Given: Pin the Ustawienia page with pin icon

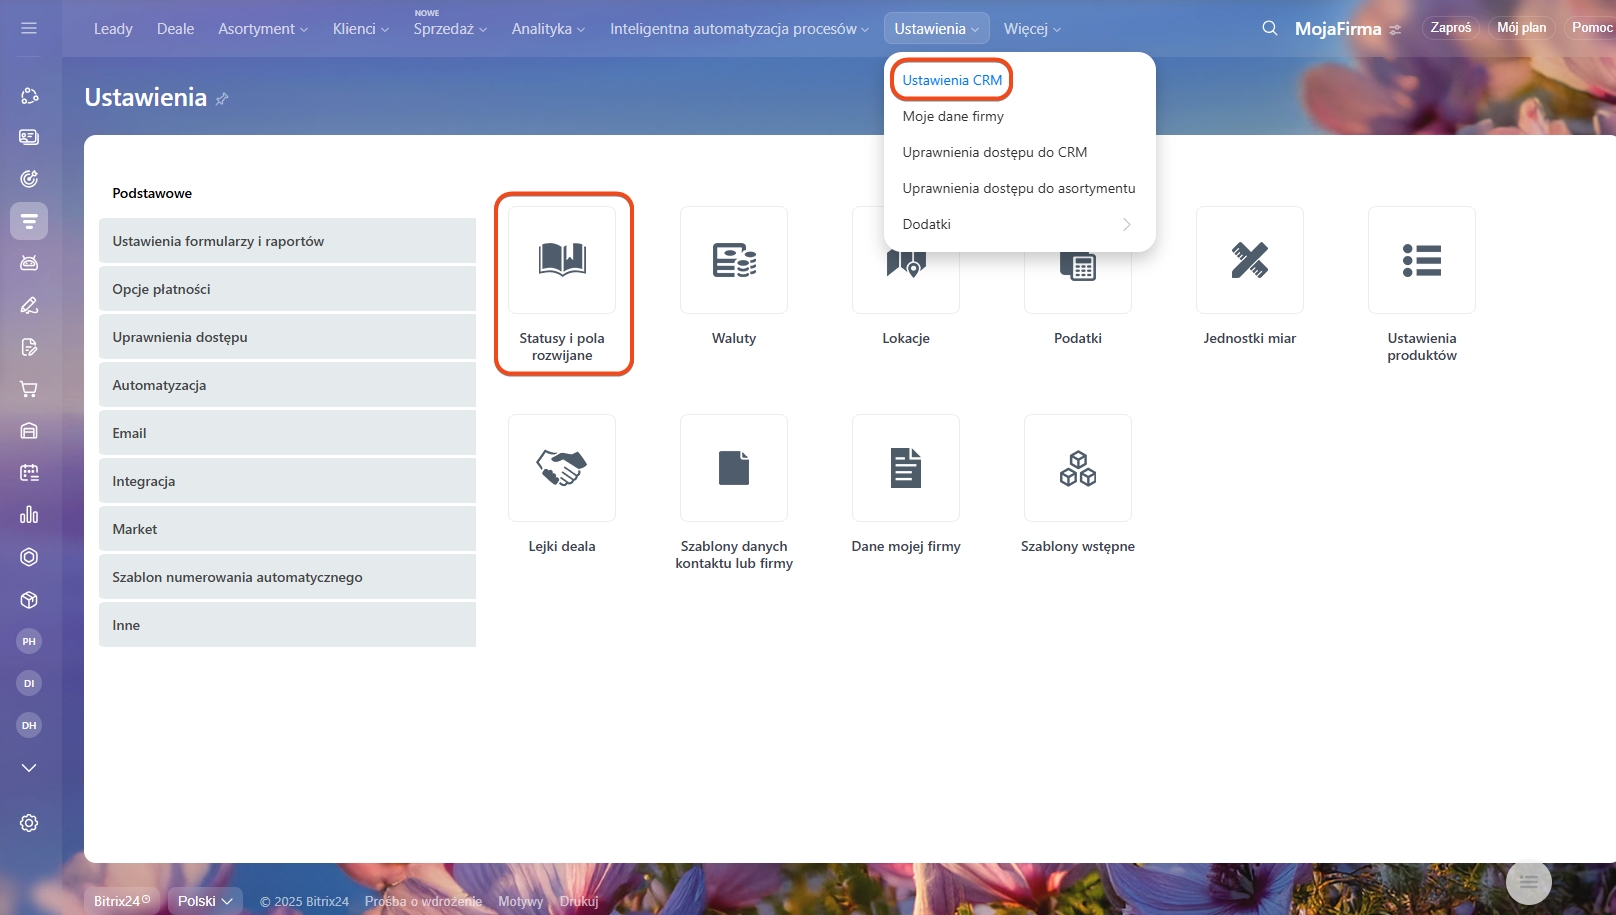Looking at the screenshot, I should tap(222, 99).
